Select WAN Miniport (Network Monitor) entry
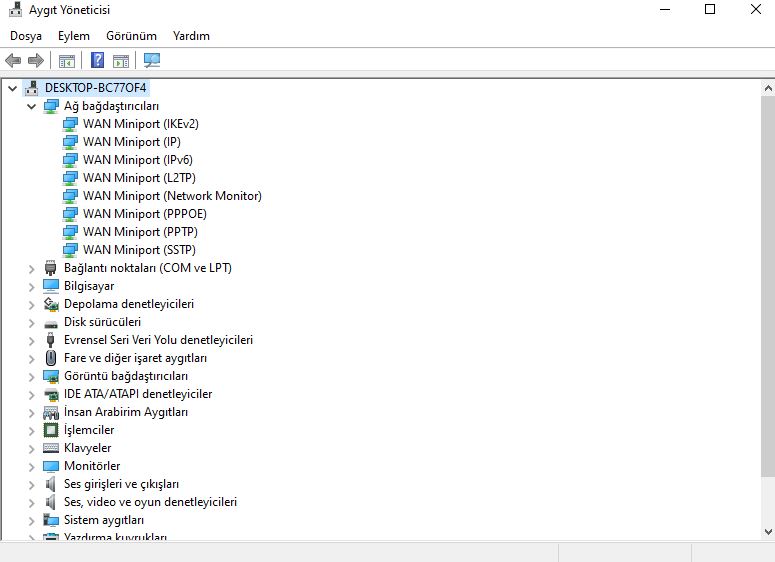This screenshot has height=562, width=775. click(x=172, y=196)
